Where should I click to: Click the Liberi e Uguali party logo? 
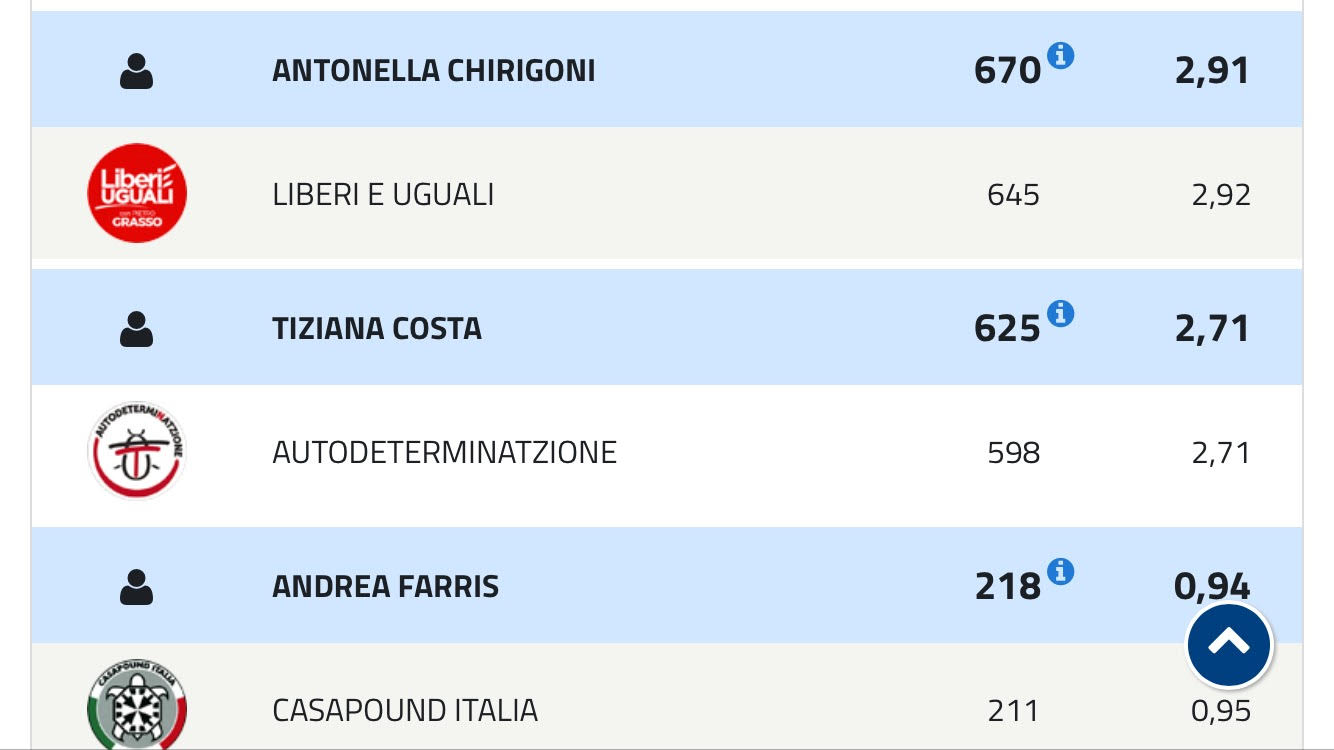tap(137, 193)
